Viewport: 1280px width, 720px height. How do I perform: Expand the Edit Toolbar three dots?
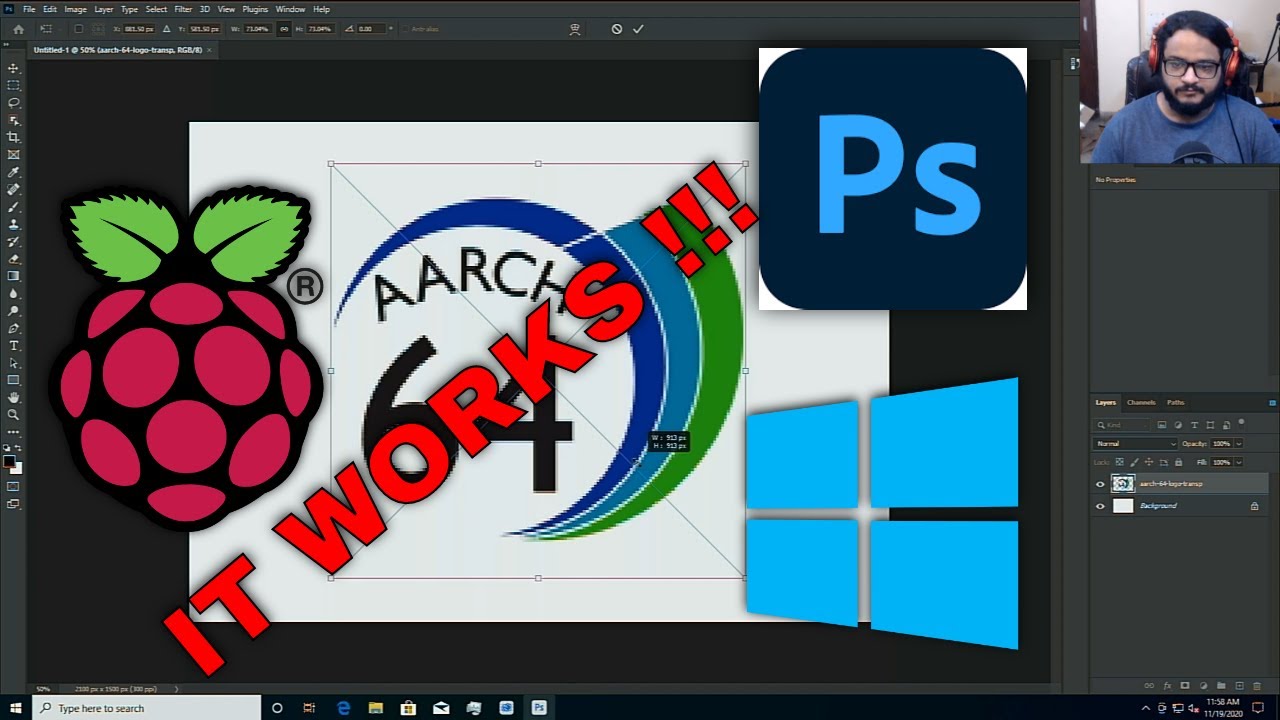tap(14, 432)
